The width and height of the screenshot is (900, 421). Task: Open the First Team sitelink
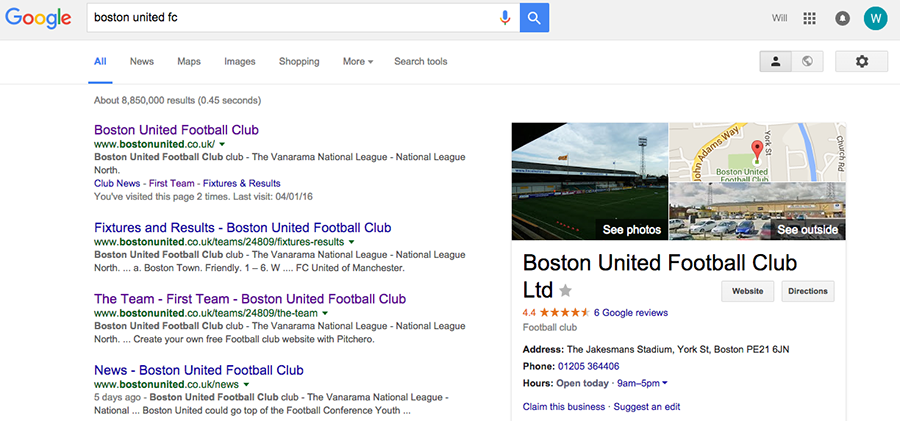coord(171,184)
